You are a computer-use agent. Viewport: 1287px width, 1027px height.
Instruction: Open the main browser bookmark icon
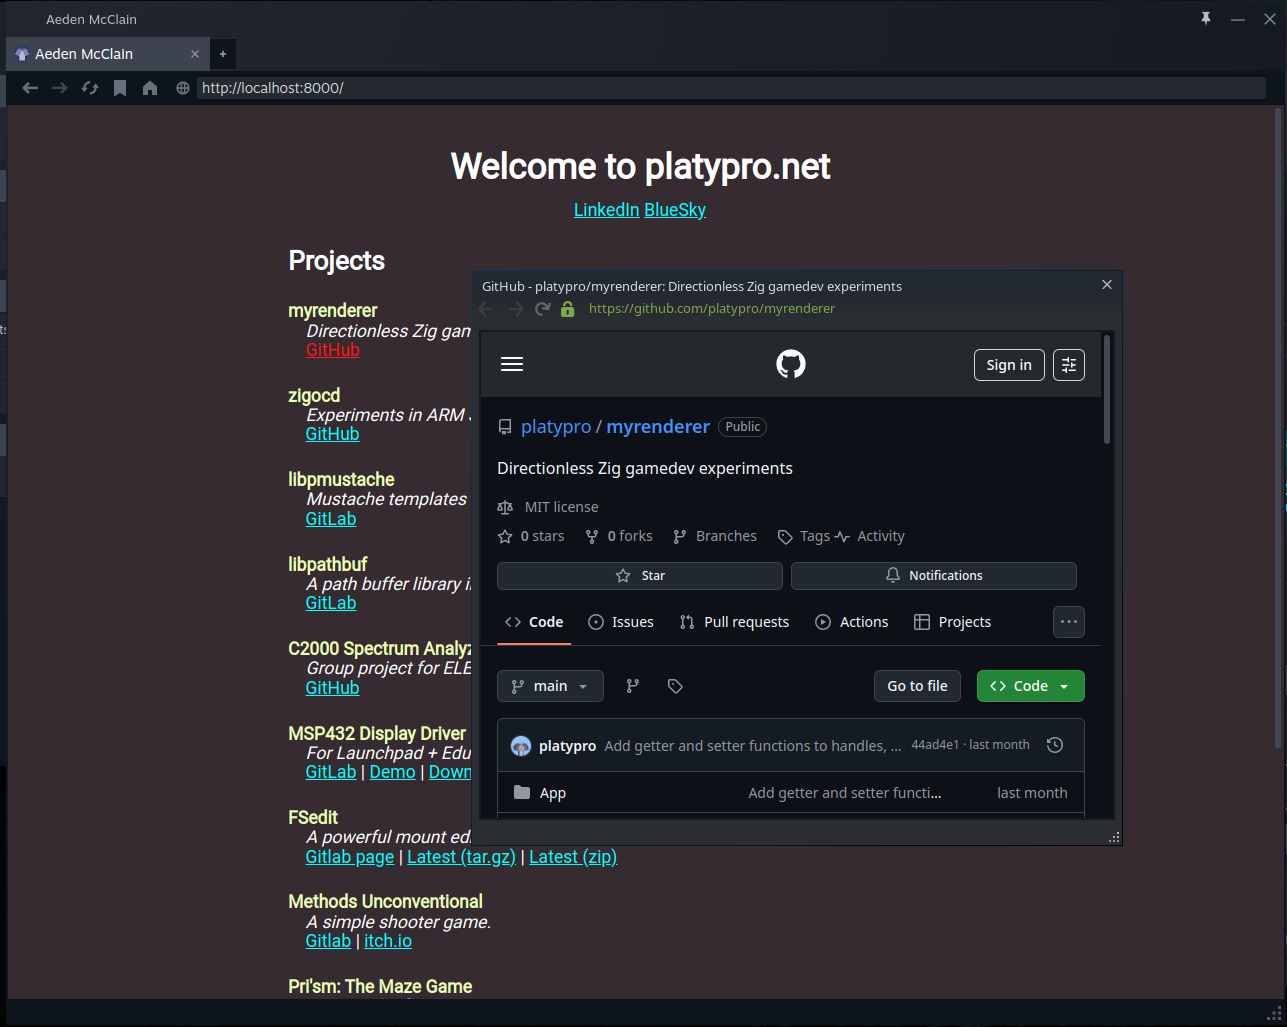point(120,88)
